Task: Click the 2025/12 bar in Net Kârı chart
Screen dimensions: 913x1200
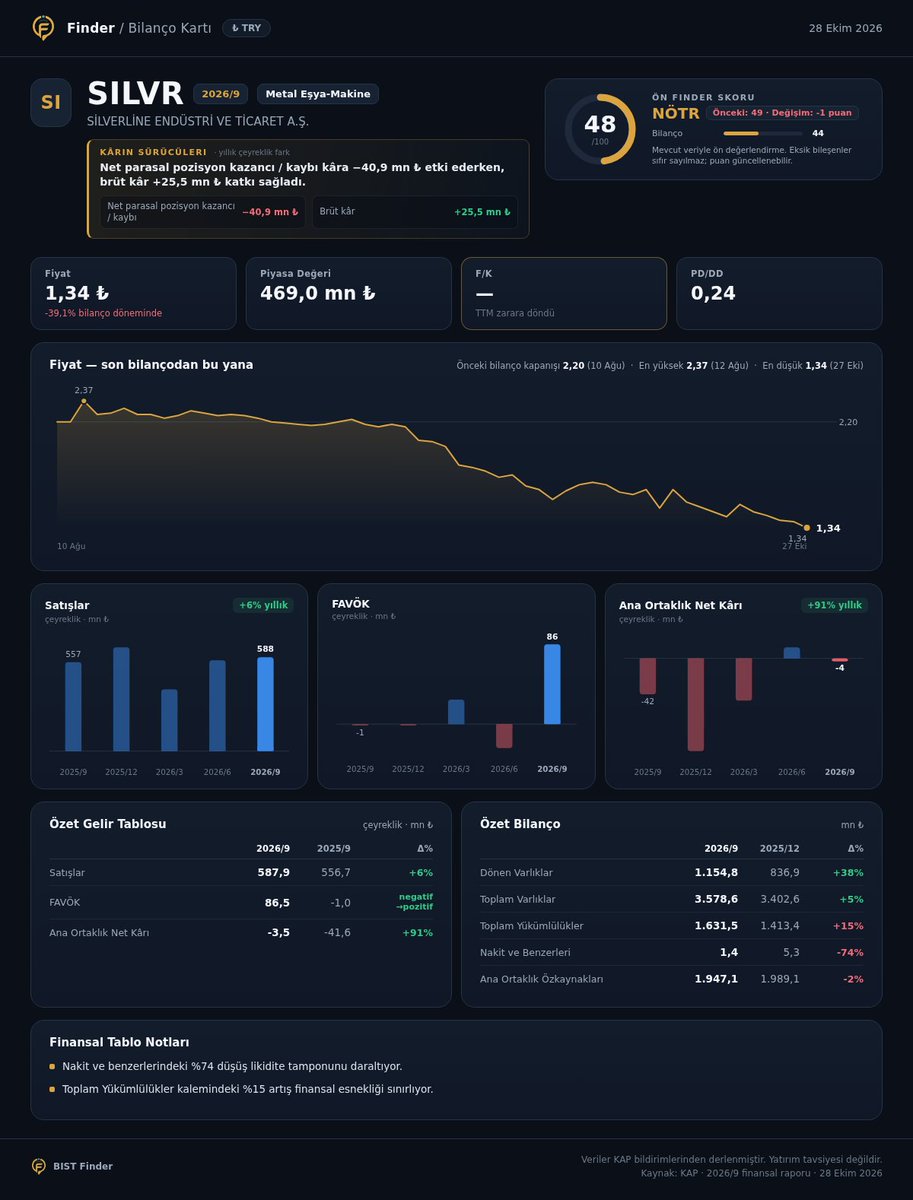Action: (695, 704)
